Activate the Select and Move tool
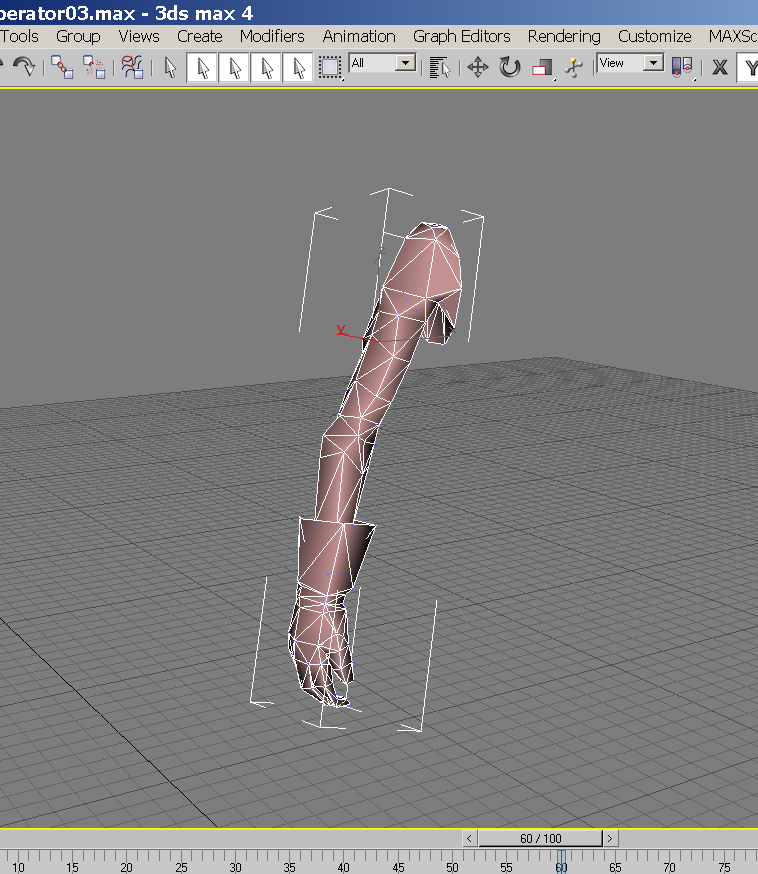 477,67
